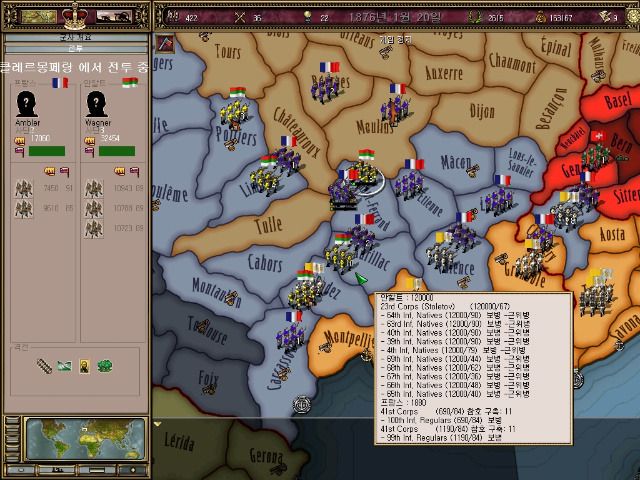Open the map thumbnail button left of crown
The height and width of the screenshot is (480, 640).
pos(39,17)
